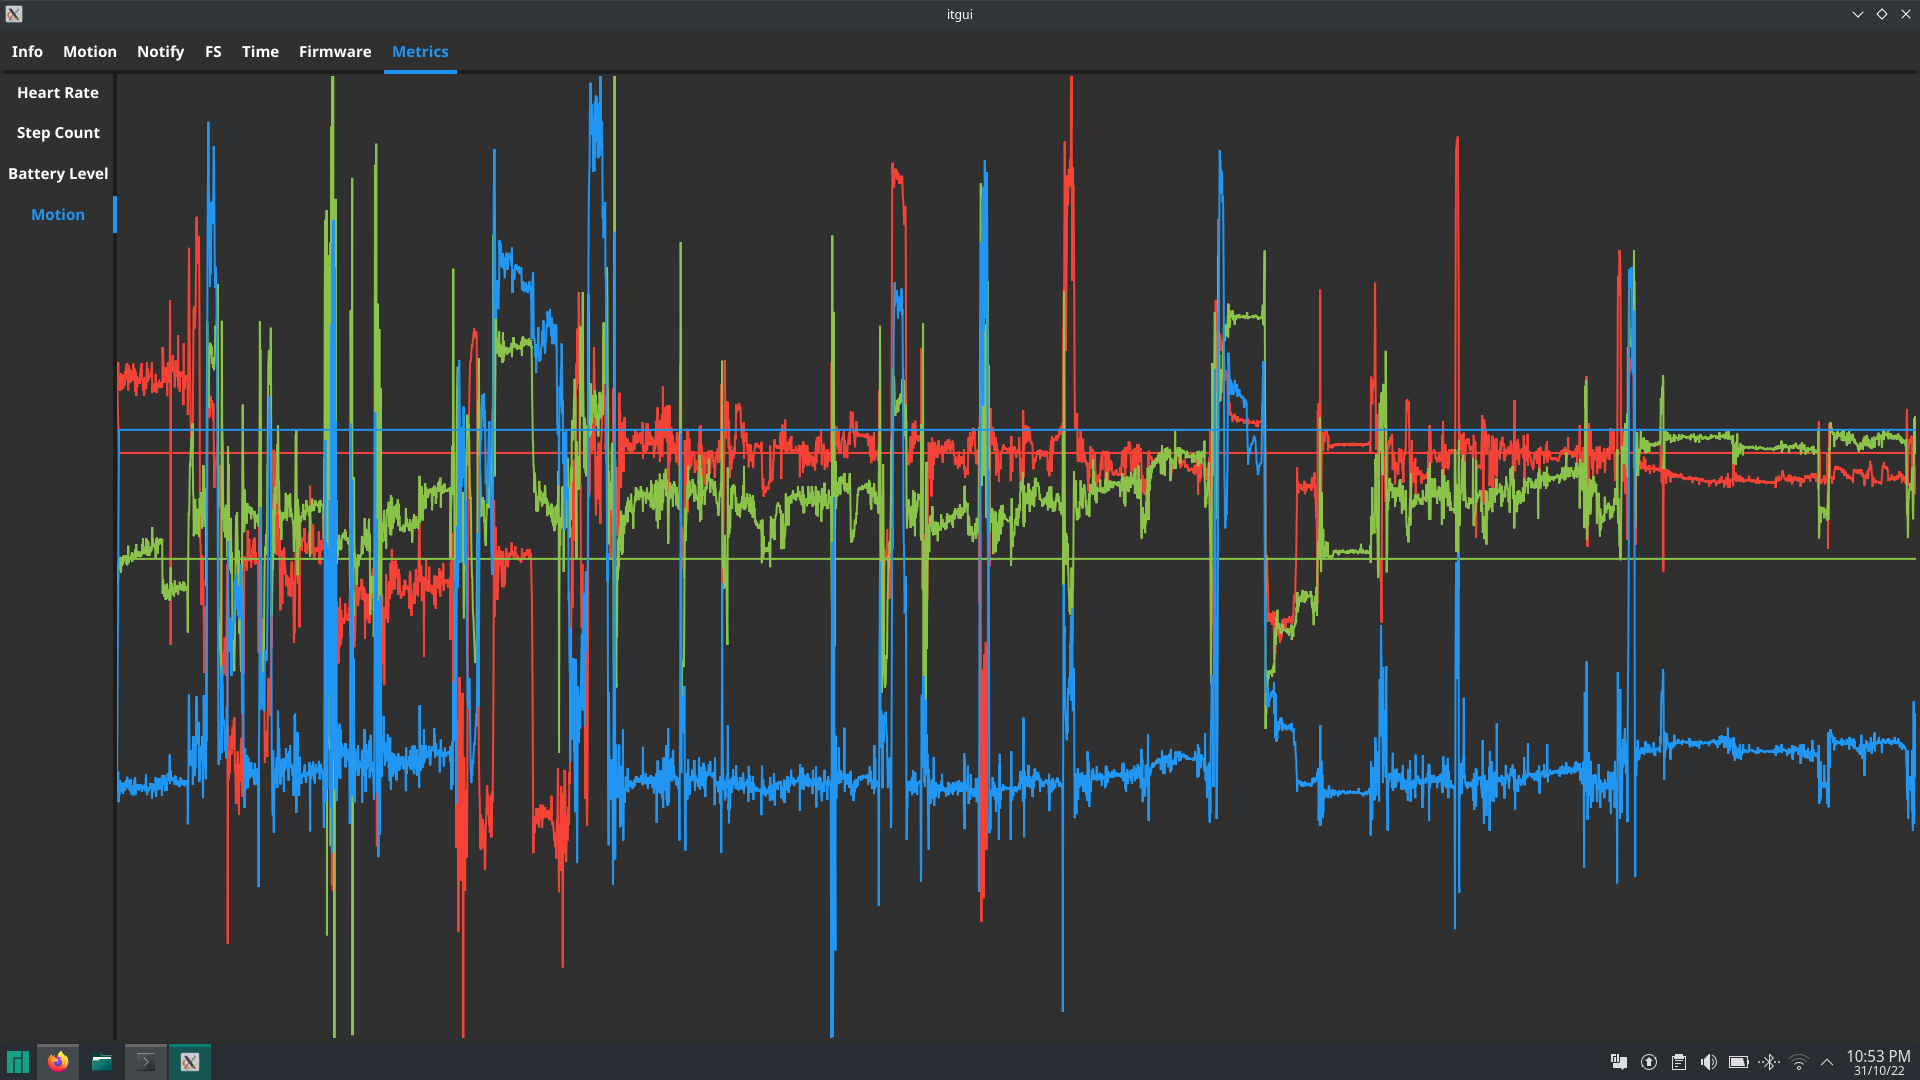1920x1080 pixels.
Task: Click the clock showing 10:53 PM
Action: [x=1877, y=1062]
